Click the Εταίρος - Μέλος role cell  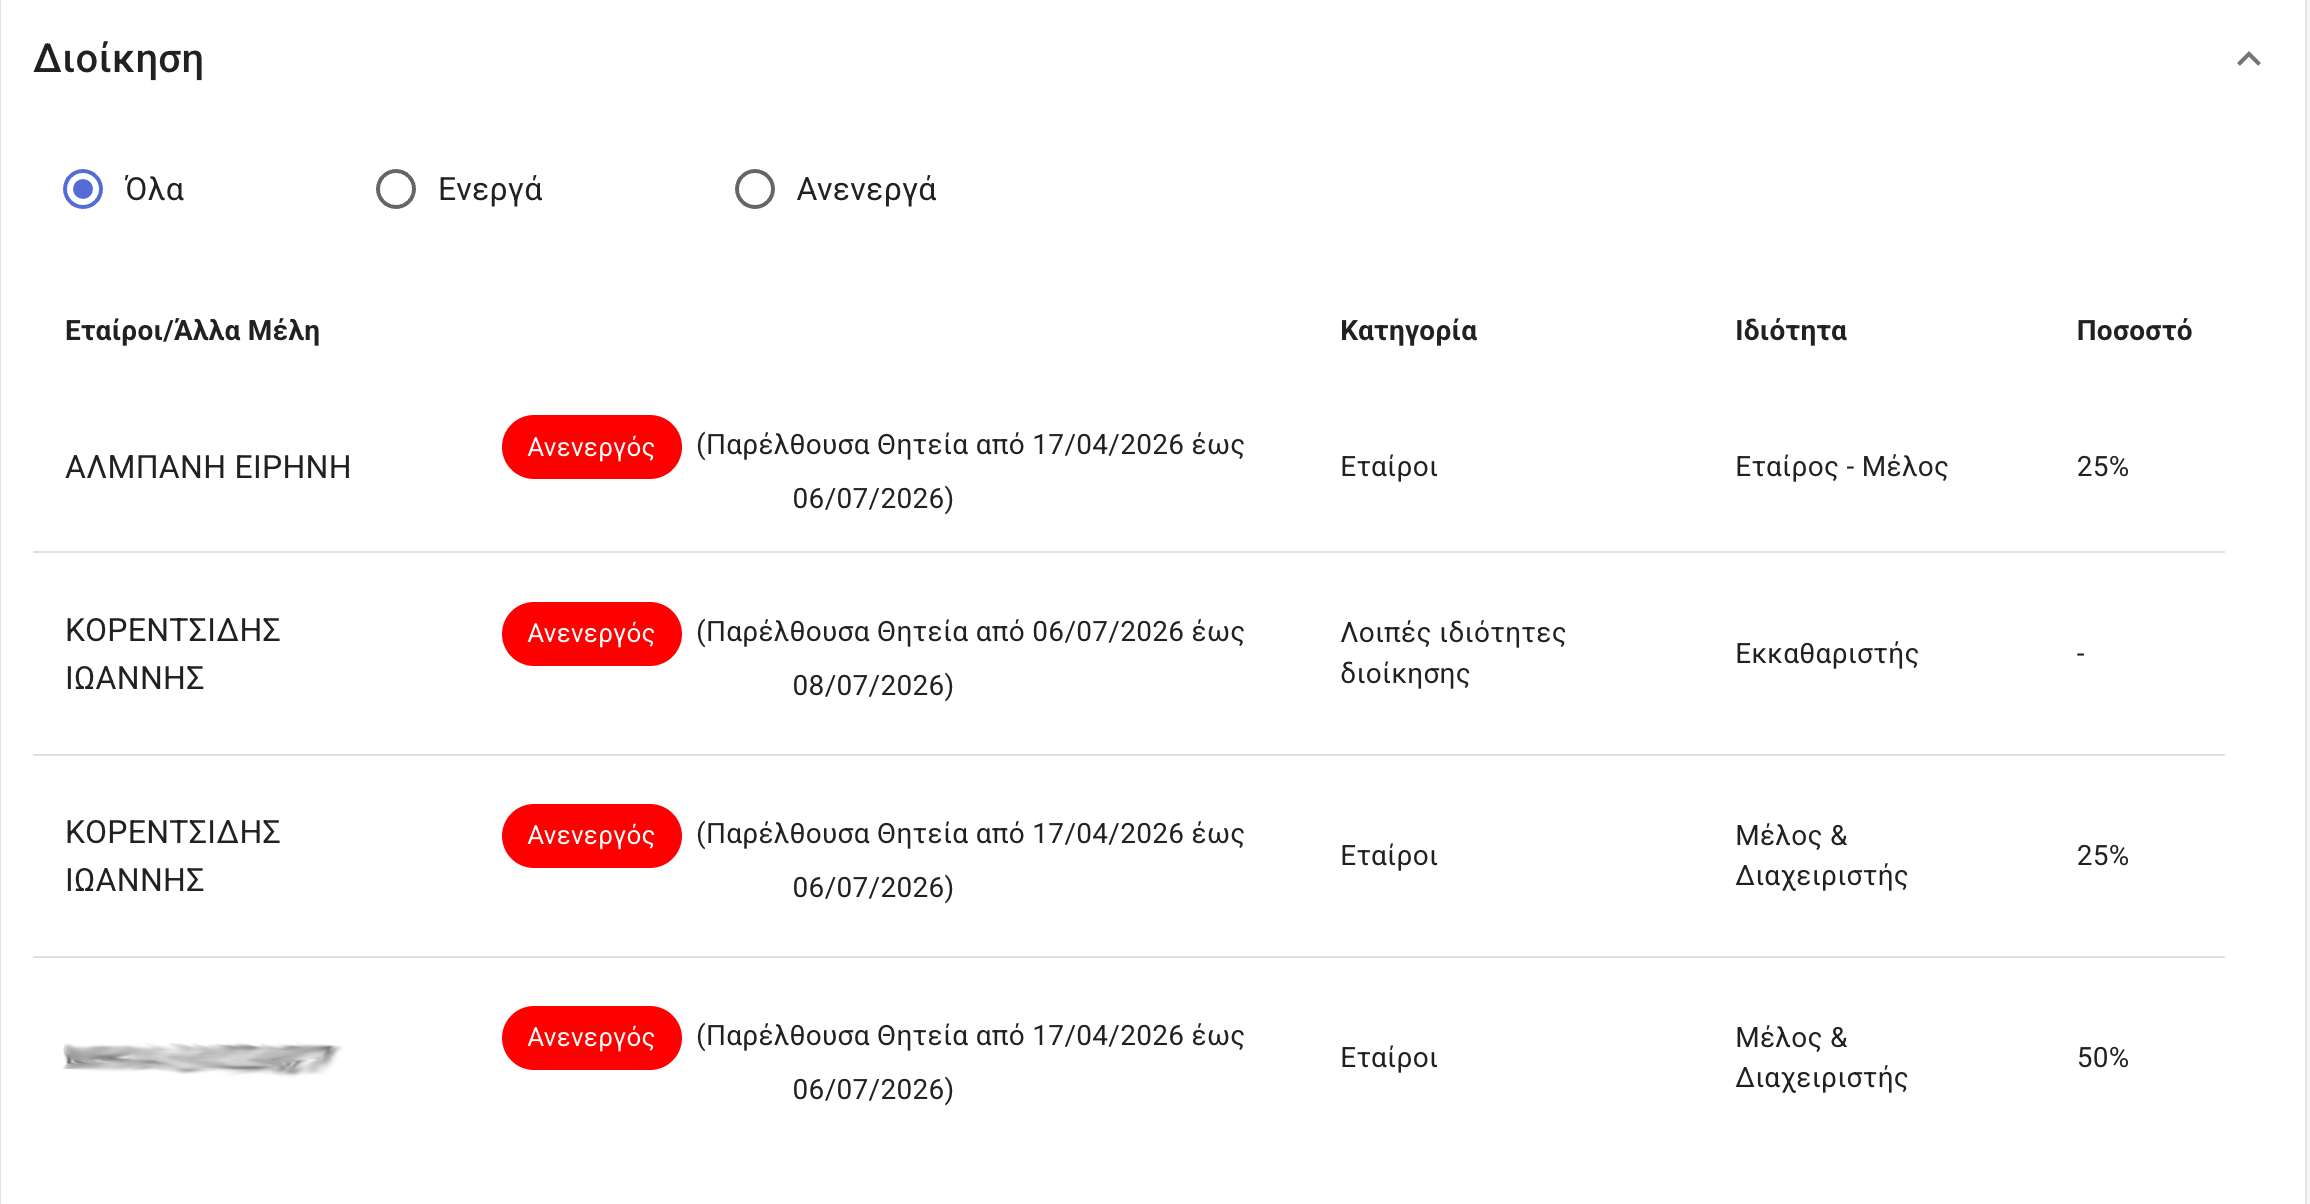[x=1841, y=467]
